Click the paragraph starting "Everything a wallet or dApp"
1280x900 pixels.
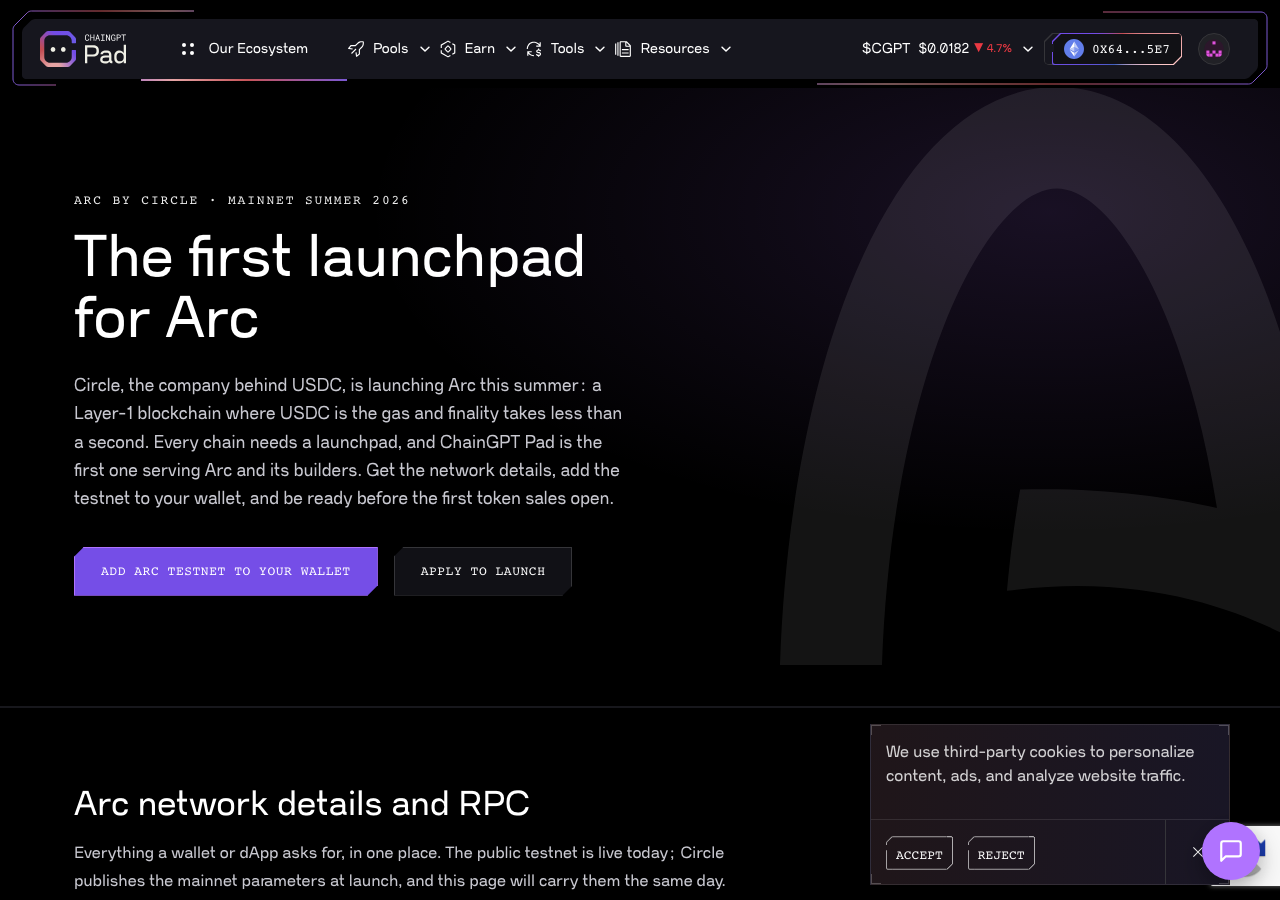point(400,867)
